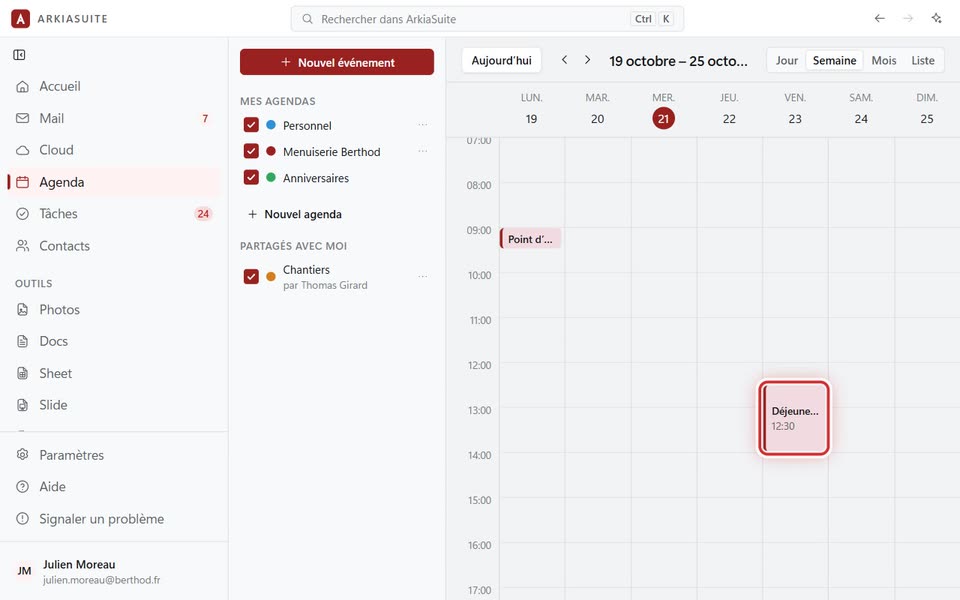Switch to Jour view
Image resolution: width=960 pixels, height=600 pixels.
(x=787, y=61)
